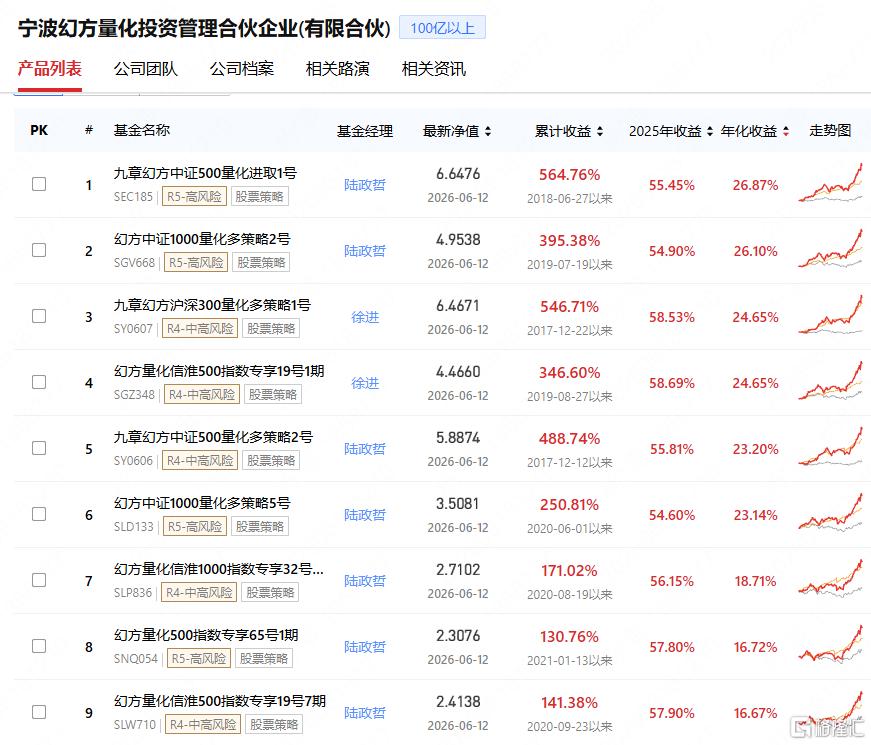Click the 走势图 column header
The width and height of the screenshot is (871, 745).
tap(830, 131)
